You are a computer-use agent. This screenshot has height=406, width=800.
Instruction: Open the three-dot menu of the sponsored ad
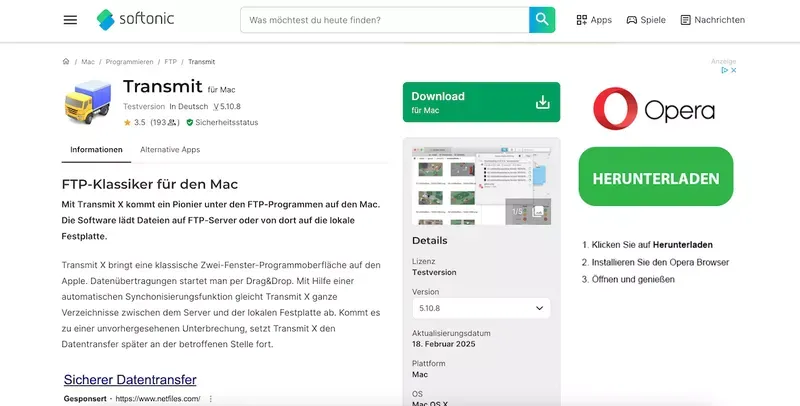point(210,398)
